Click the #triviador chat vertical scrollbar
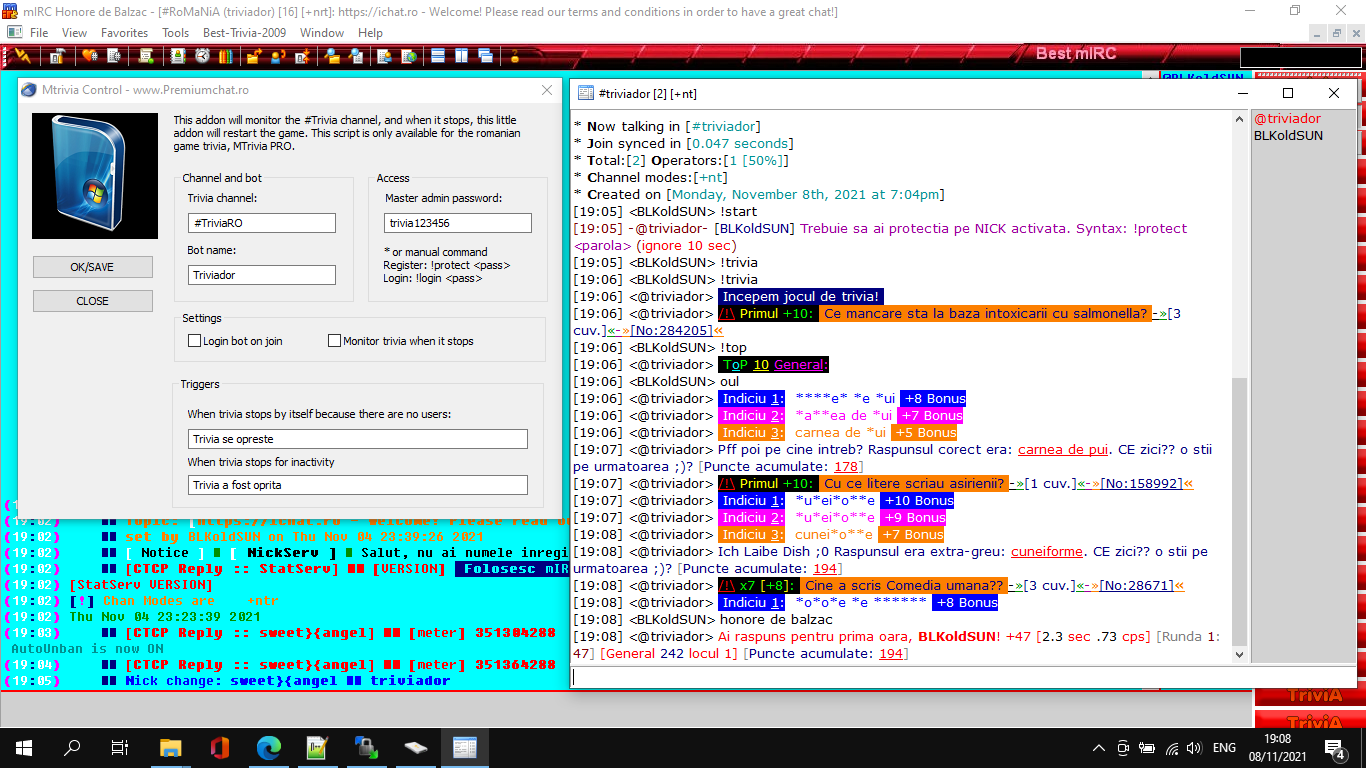This screenshot has height=768, width=1366. point(1241,386)
